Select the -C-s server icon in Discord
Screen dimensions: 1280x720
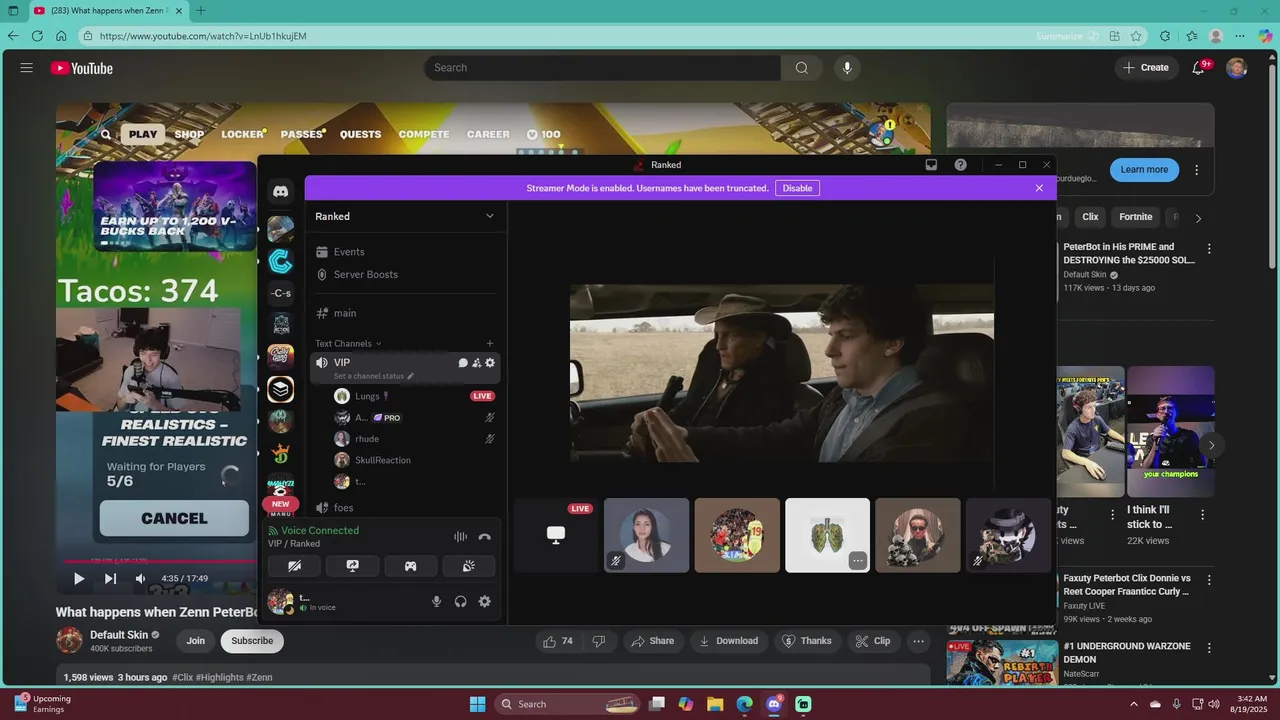tap(281, 293)
